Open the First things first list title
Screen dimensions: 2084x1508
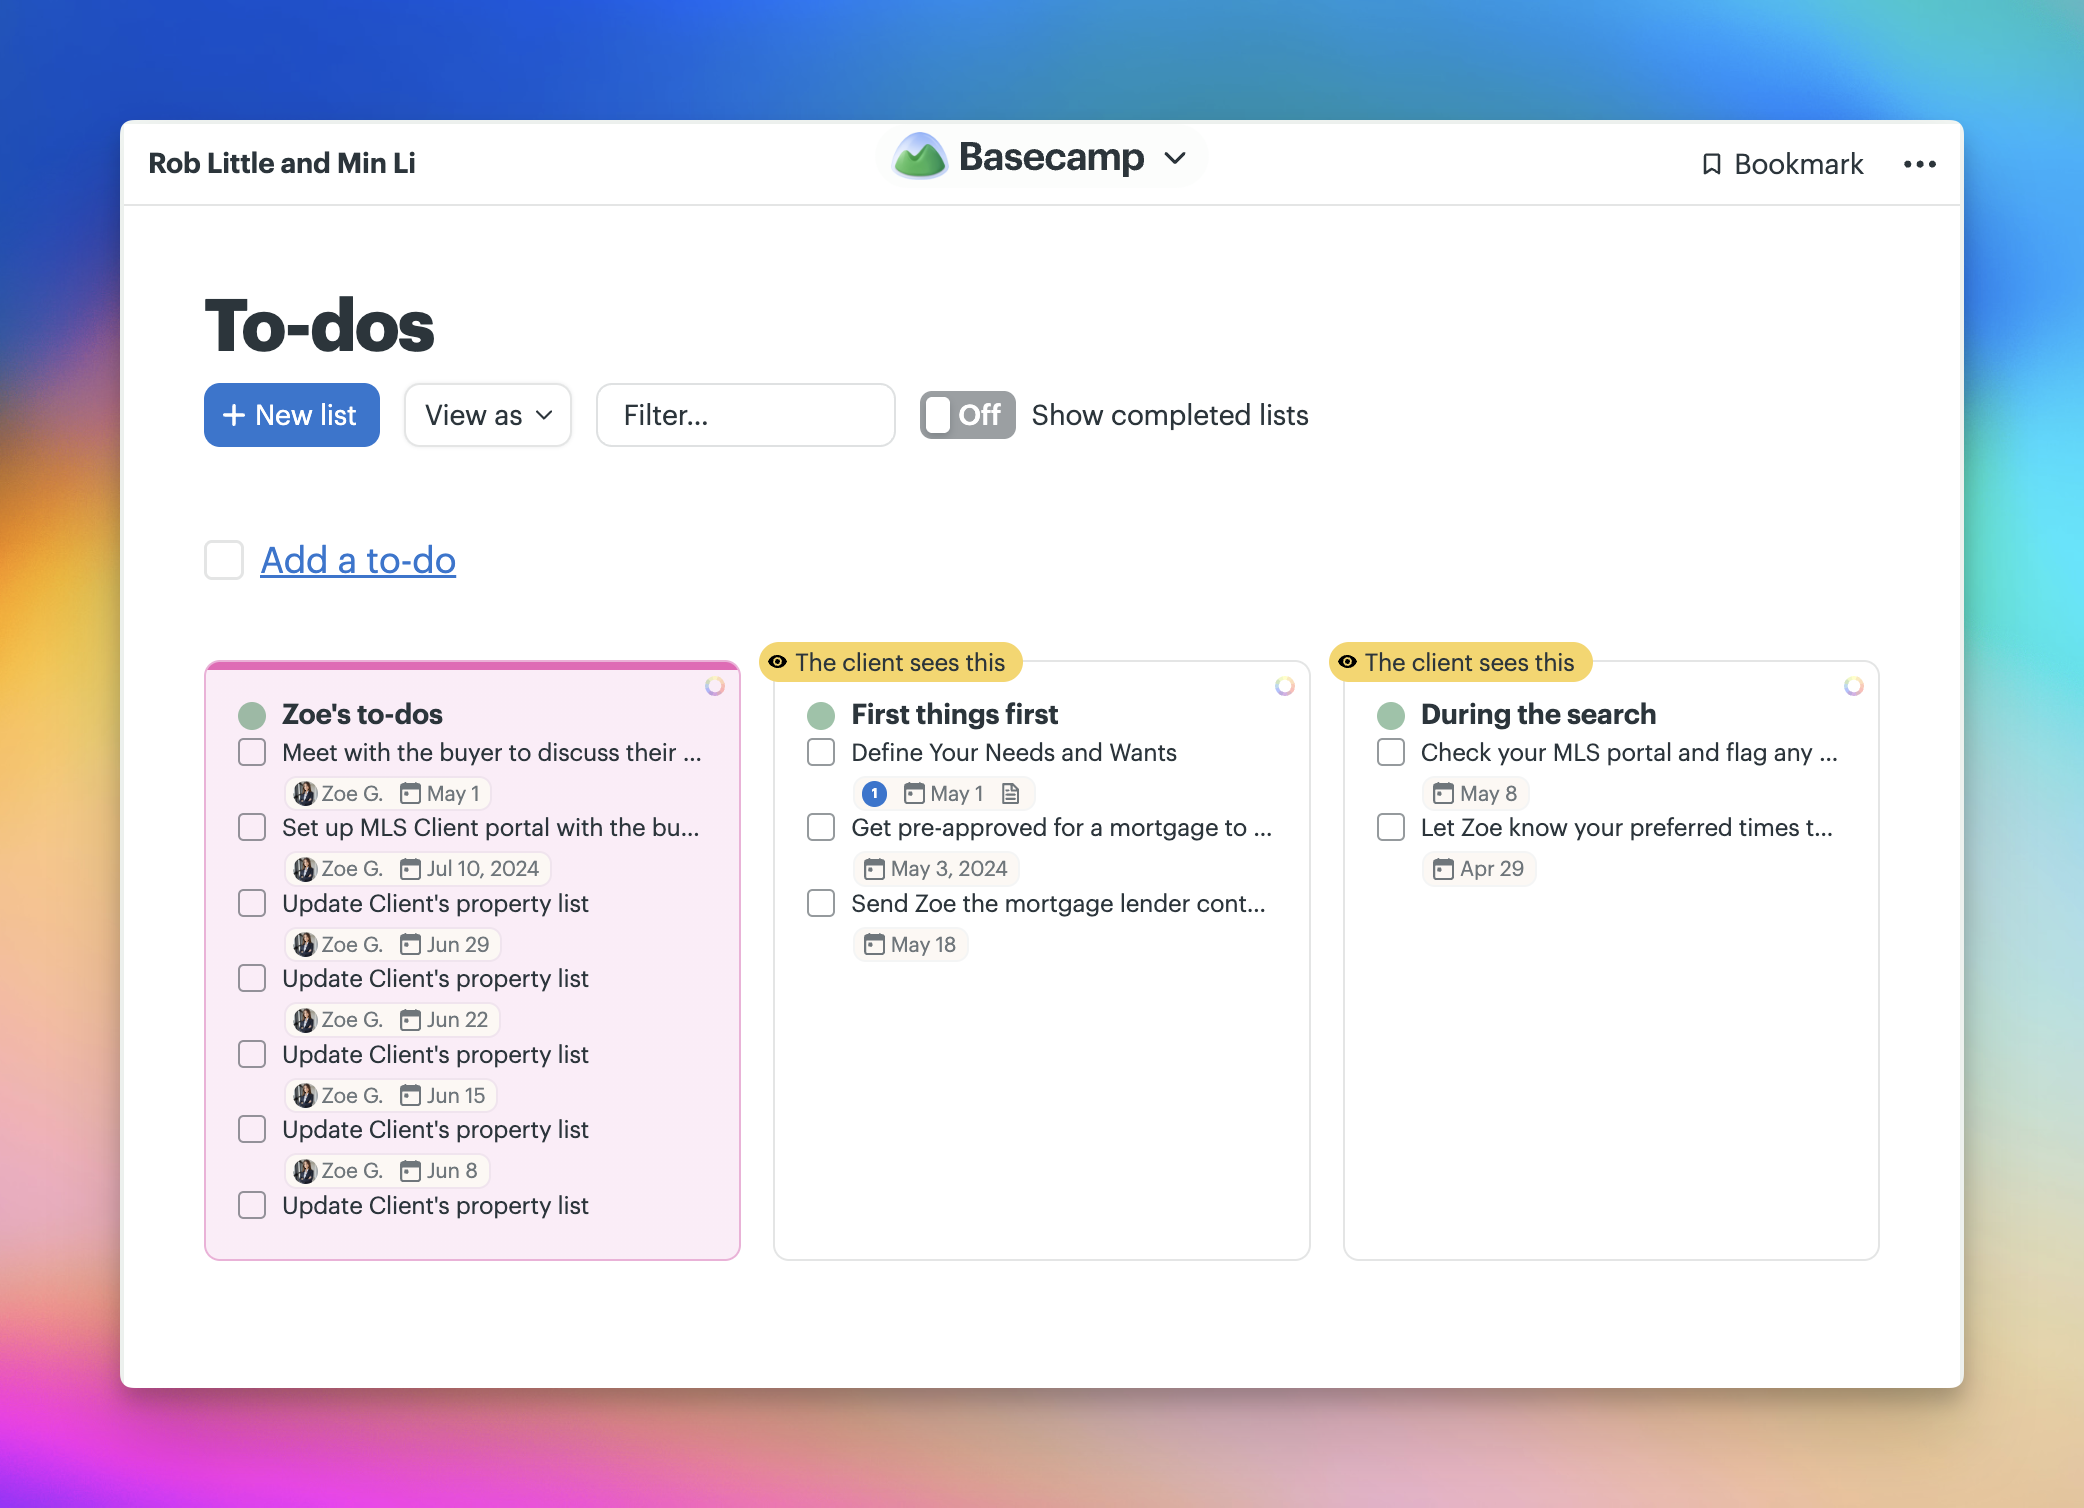[954, 714]
